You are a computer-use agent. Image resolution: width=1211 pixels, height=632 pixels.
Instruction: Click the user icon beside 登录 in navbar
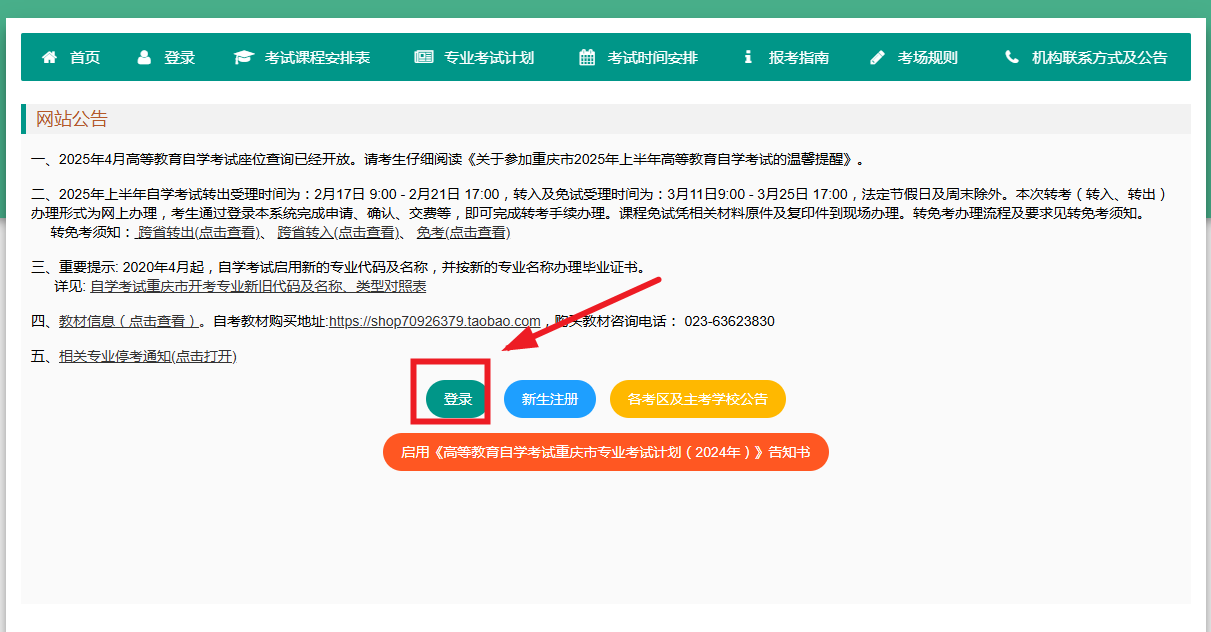pos(144,58)
